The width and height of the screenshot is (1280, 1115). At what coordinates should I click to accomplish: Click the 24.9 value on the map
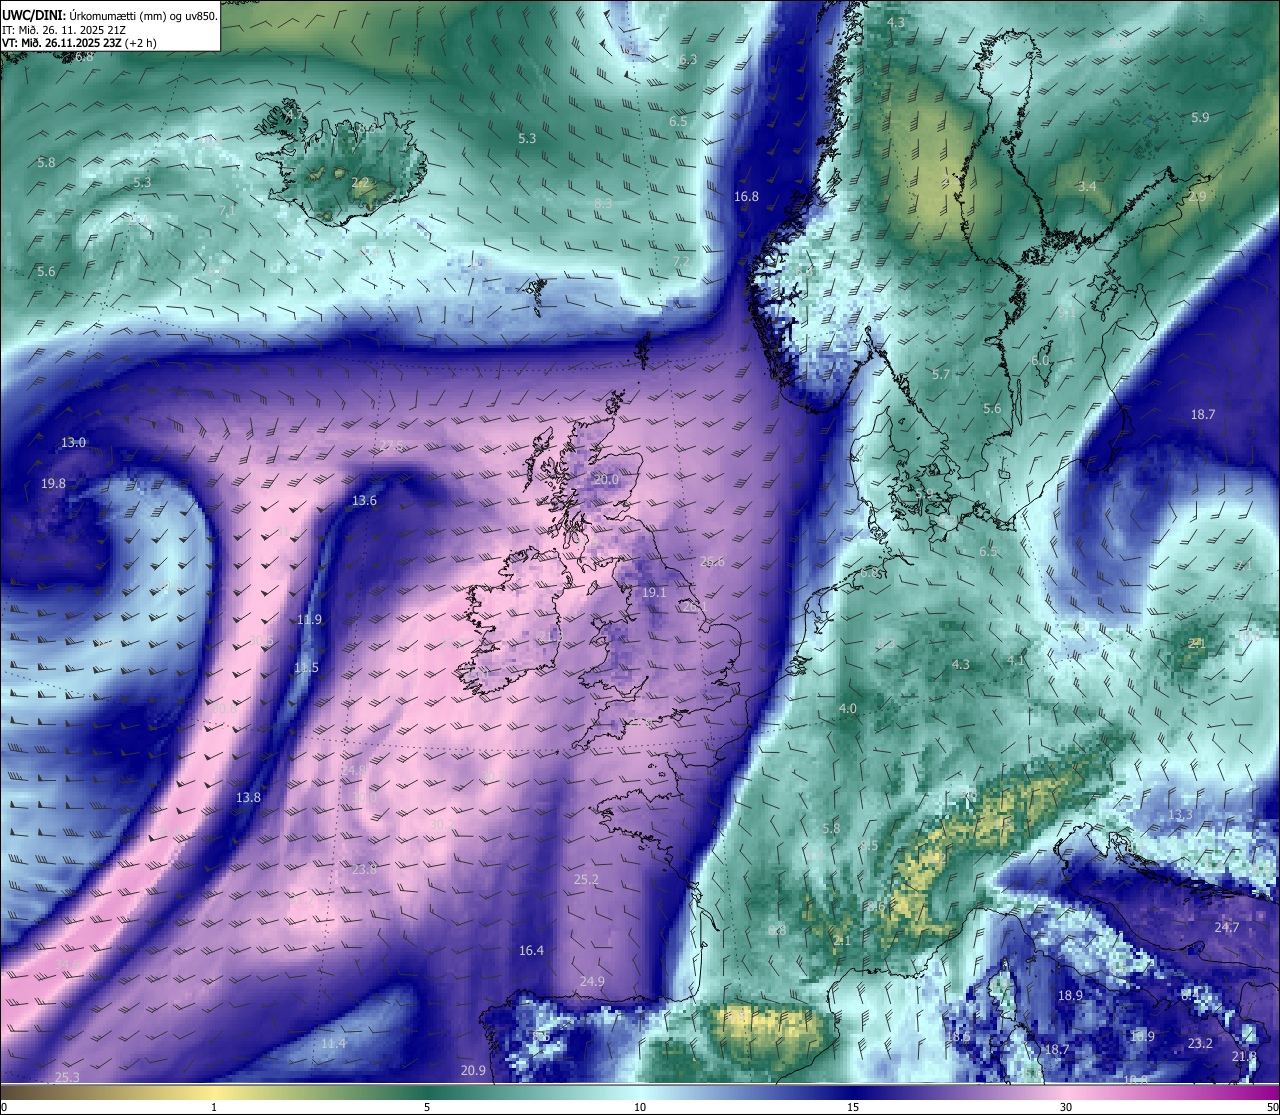coord(592,981)
